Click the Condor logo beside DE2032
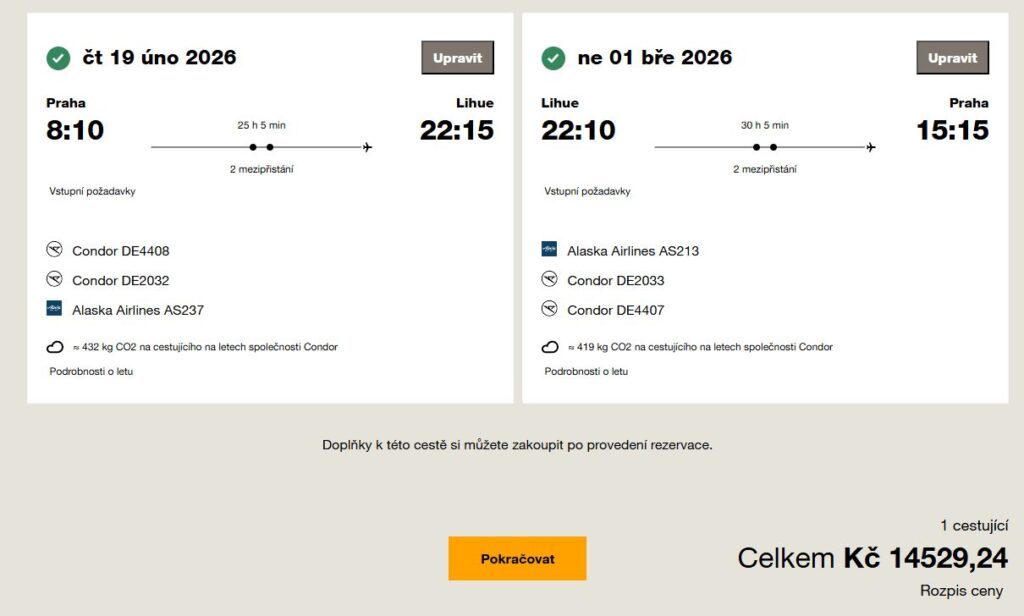The width and height of the screenshot is (1024, 616). pyautogui.click(x=54, y=280)
